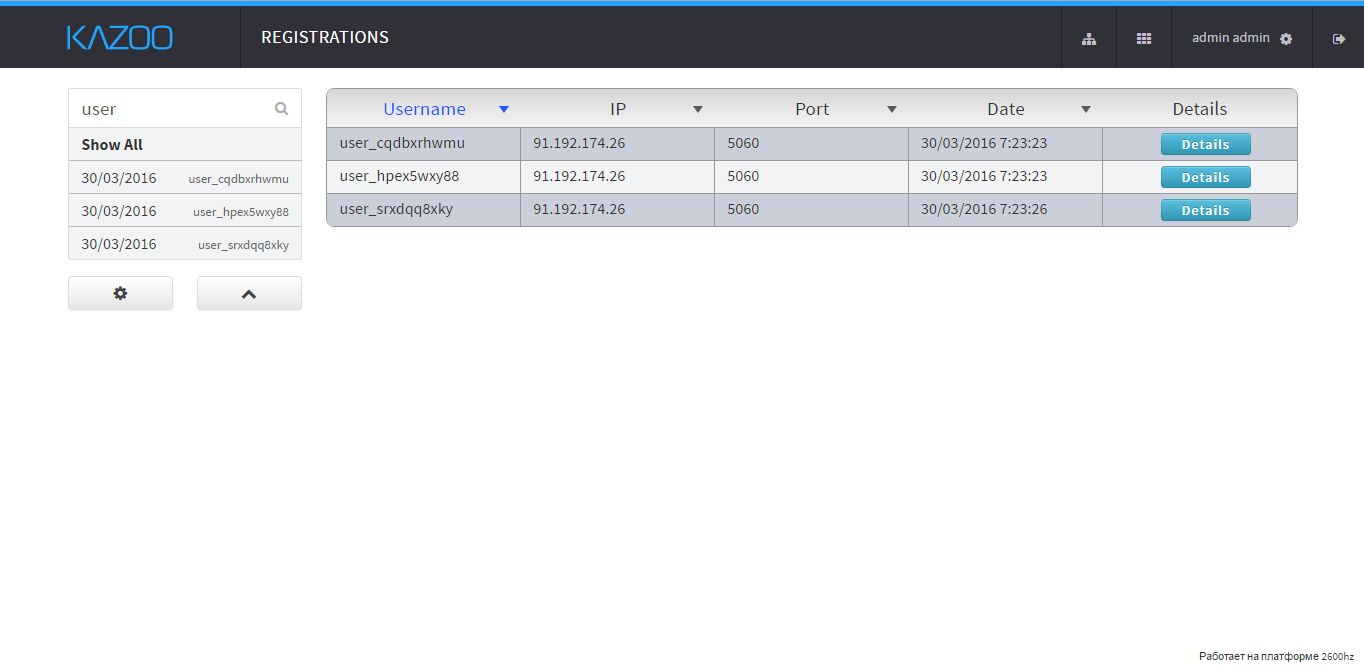
Task: Sort by Date column arrow
Action: [x=1086, y=110]
